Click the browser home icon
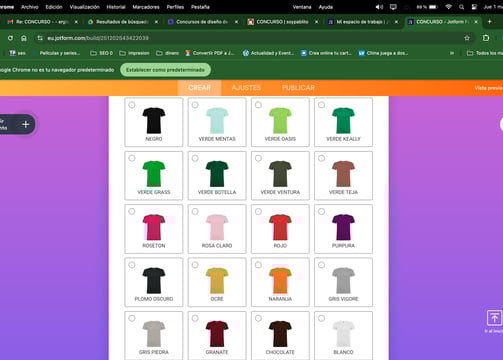 24,38
